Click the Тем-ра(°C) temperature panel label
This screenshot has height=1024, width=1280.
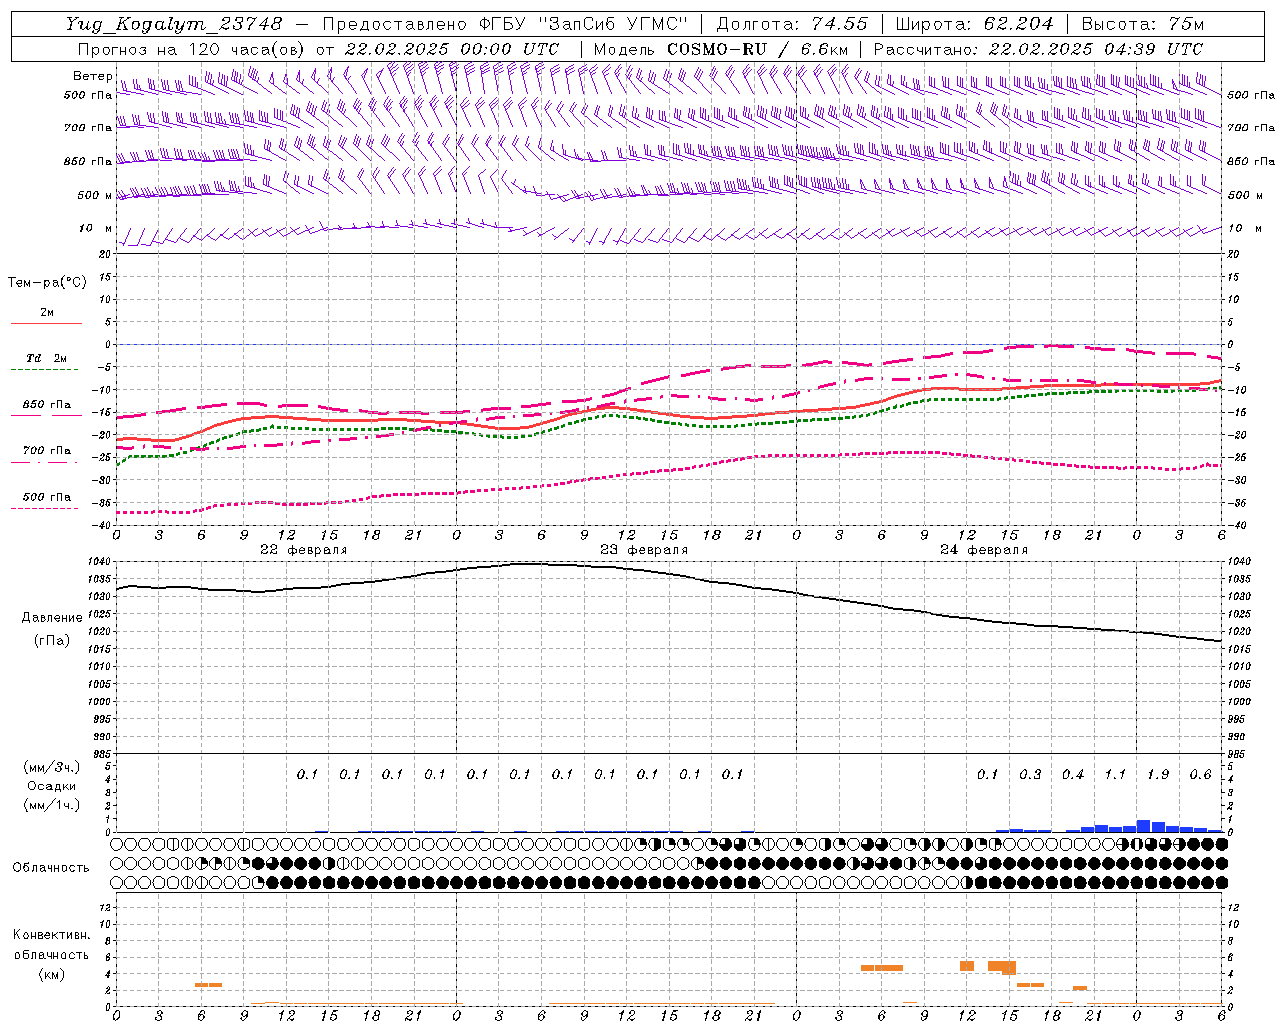pos(47,282)
